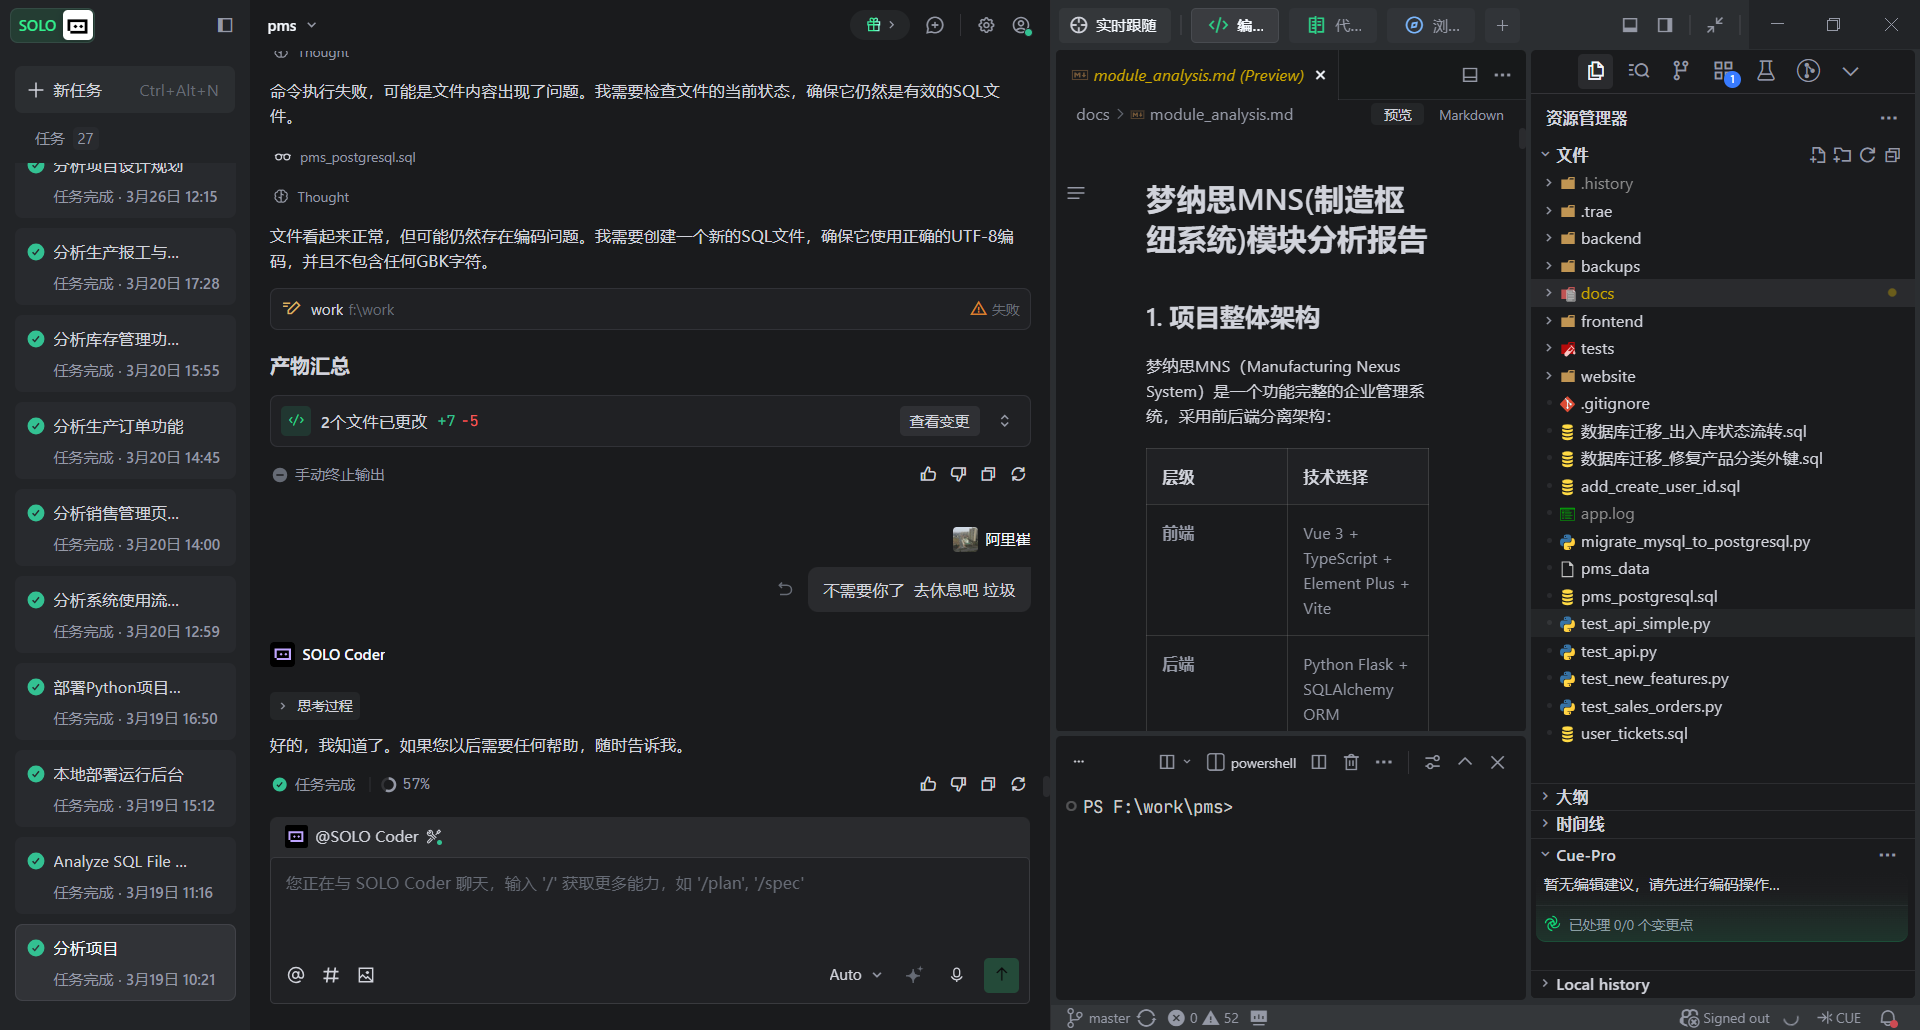This screenshot has height=1030, width=1920.
Task: Start a new chat with plus-bubble icon
Action: tap(935, 25)
